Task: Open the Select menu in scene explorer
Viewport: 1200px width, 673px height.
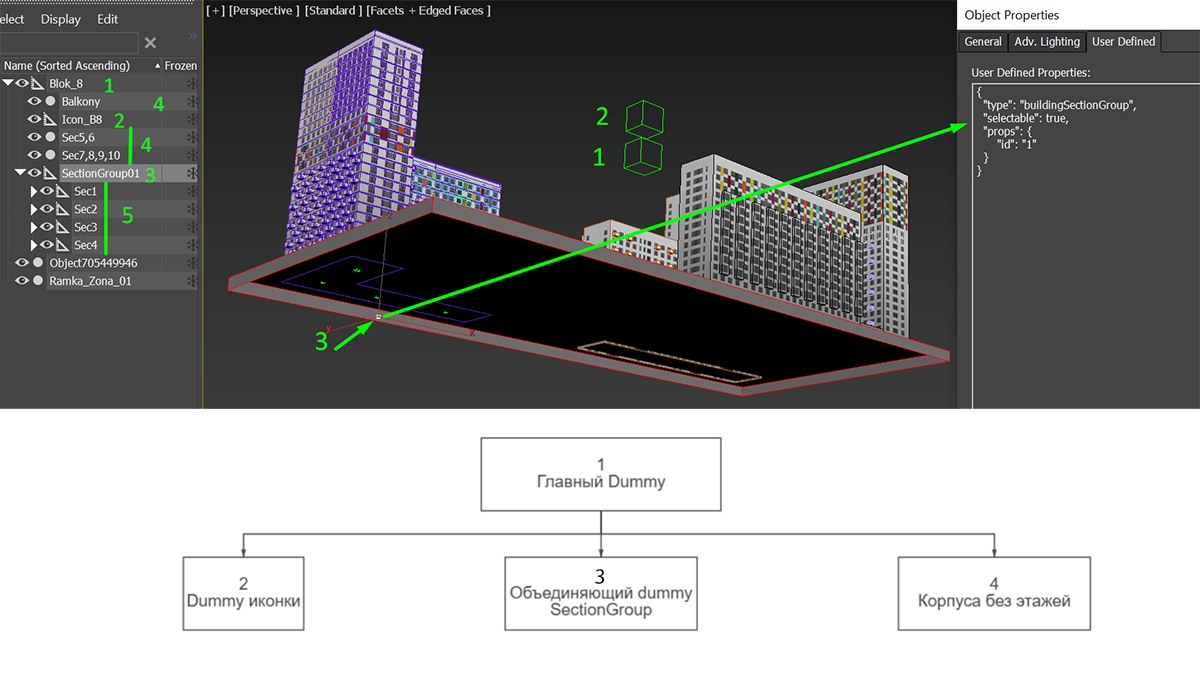Action: tap(12, 19)
